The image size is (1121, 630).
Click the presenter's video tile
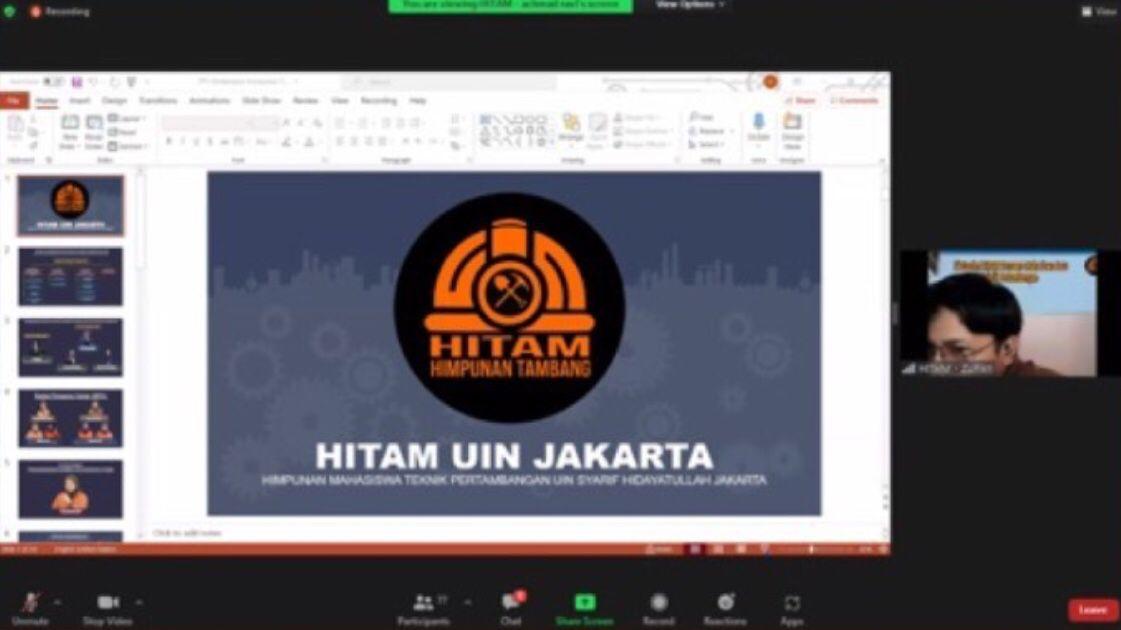[x=999, y=313]
